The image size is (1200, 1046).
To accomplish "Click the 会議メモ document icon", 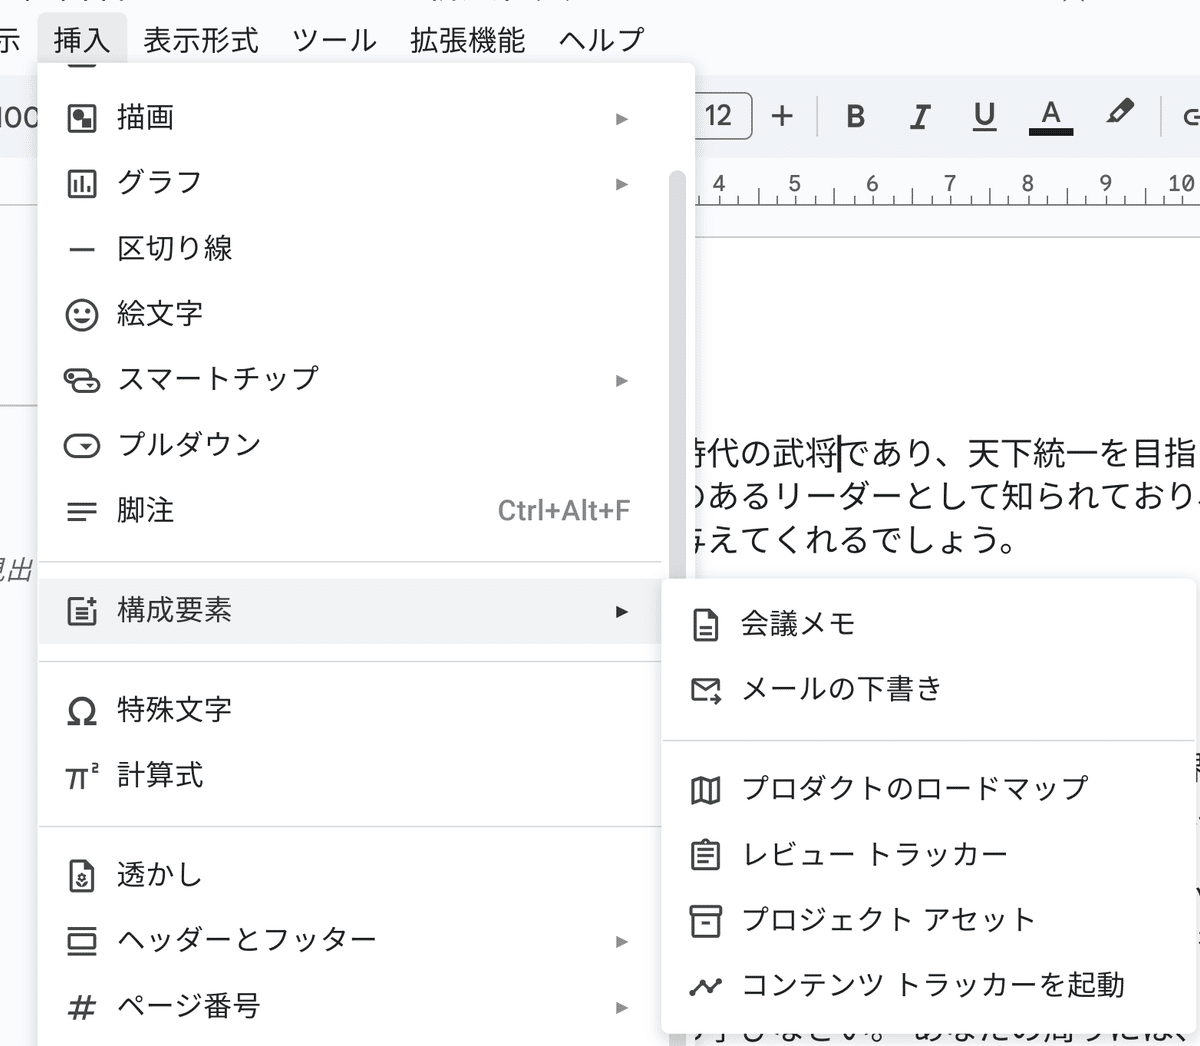I will [x=706, y=625].
